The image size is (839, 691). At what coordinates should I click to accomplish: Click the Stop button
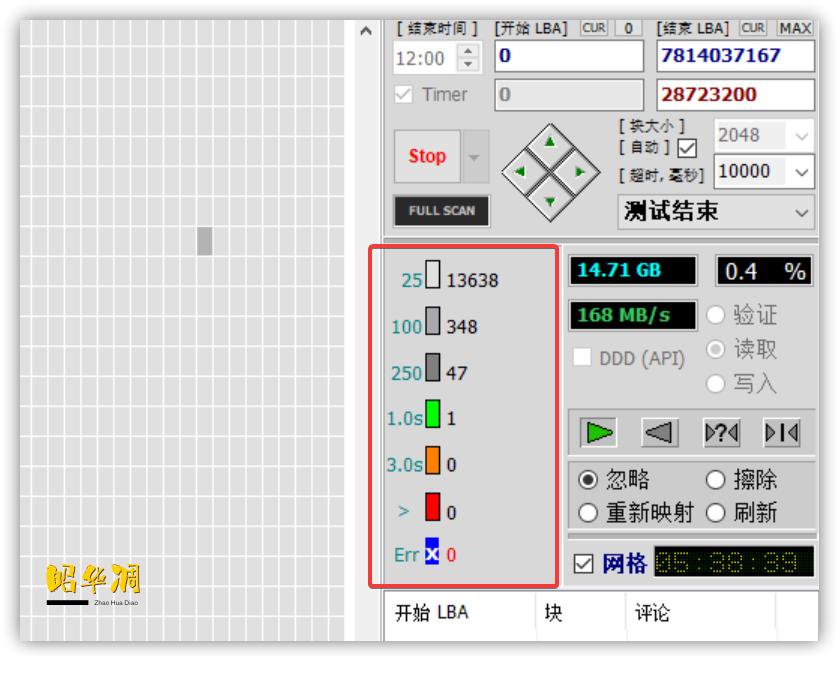427,157
